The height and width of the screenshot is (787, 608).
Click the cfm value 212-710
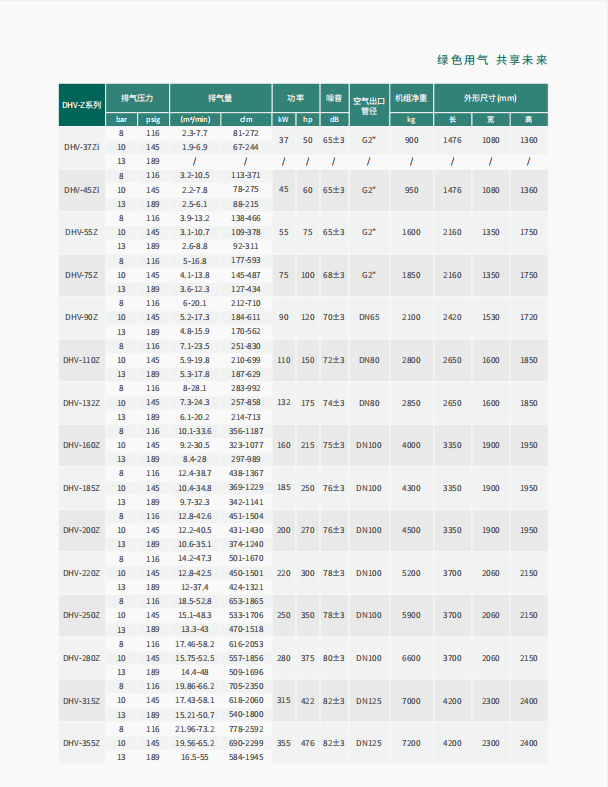[246, 303]
